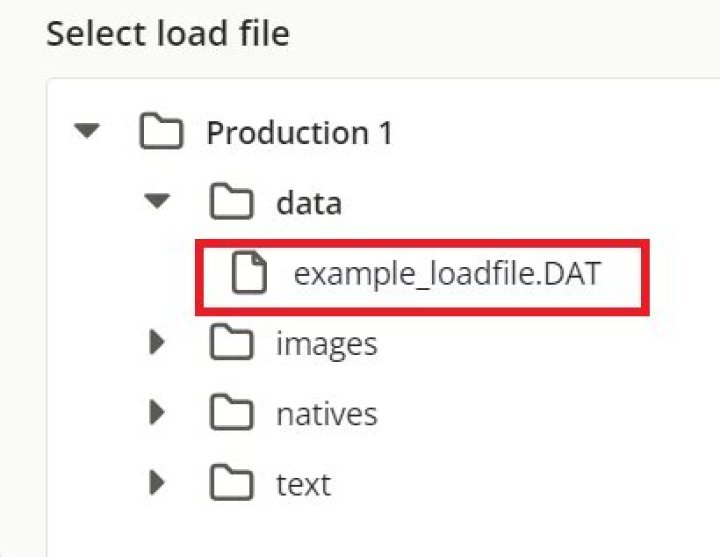Select the Production 1 tree label
The height and width of the screenshot is (557, 720).
299,132
